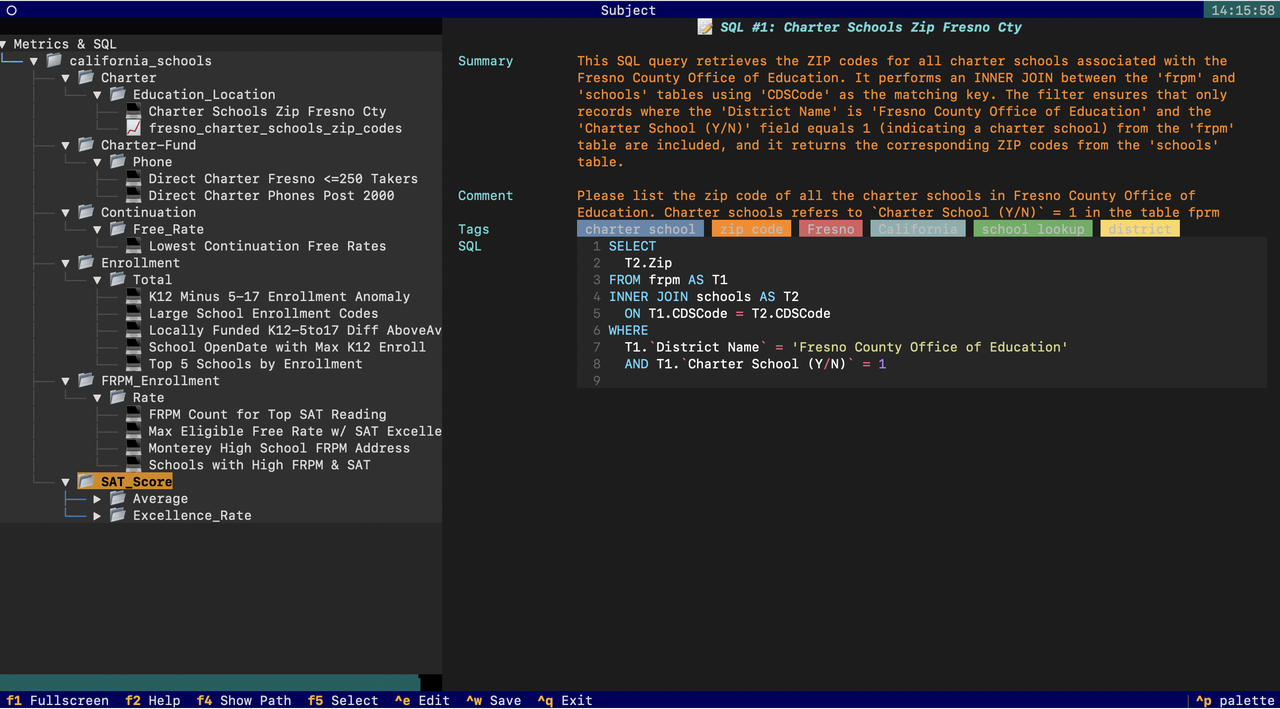Expand the Average folder arrow
This screenshot has width=1280, height=709.
(97, 499)
